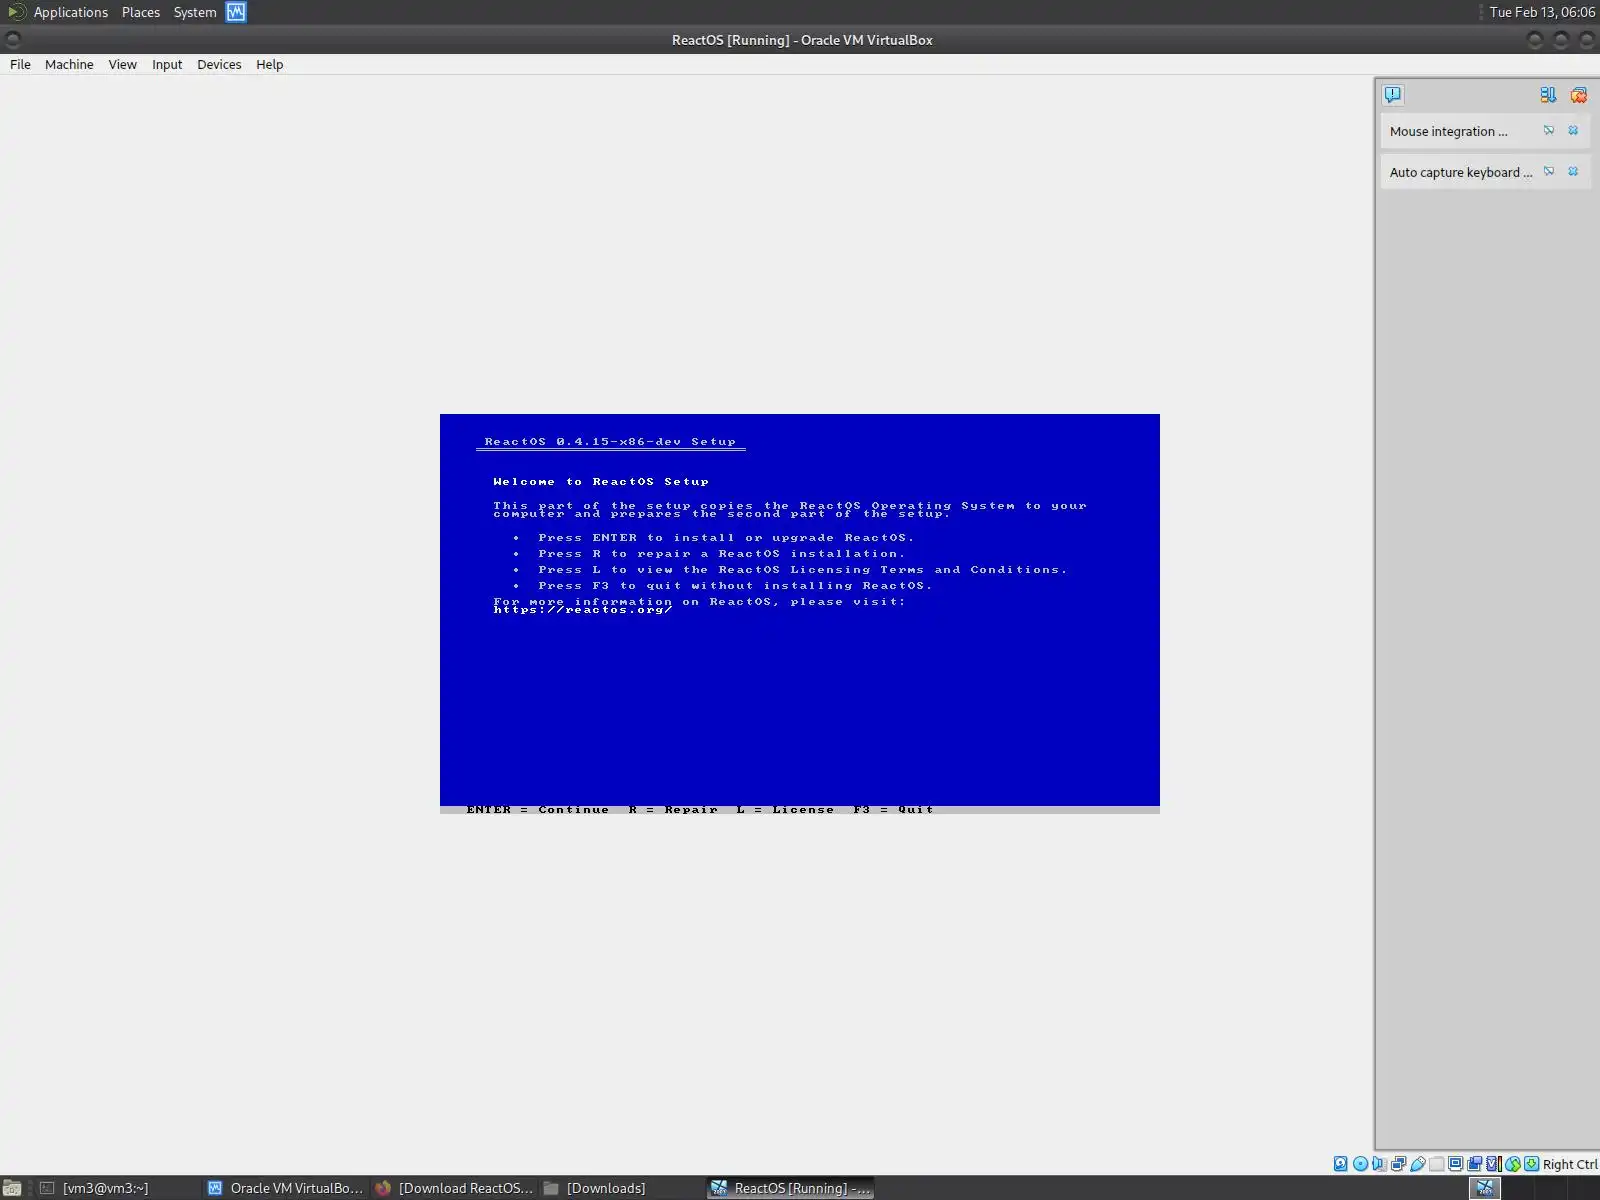1600x1200 pixels.
Task: Click the recording indicator in status bar
Action: point(1474,1163)
